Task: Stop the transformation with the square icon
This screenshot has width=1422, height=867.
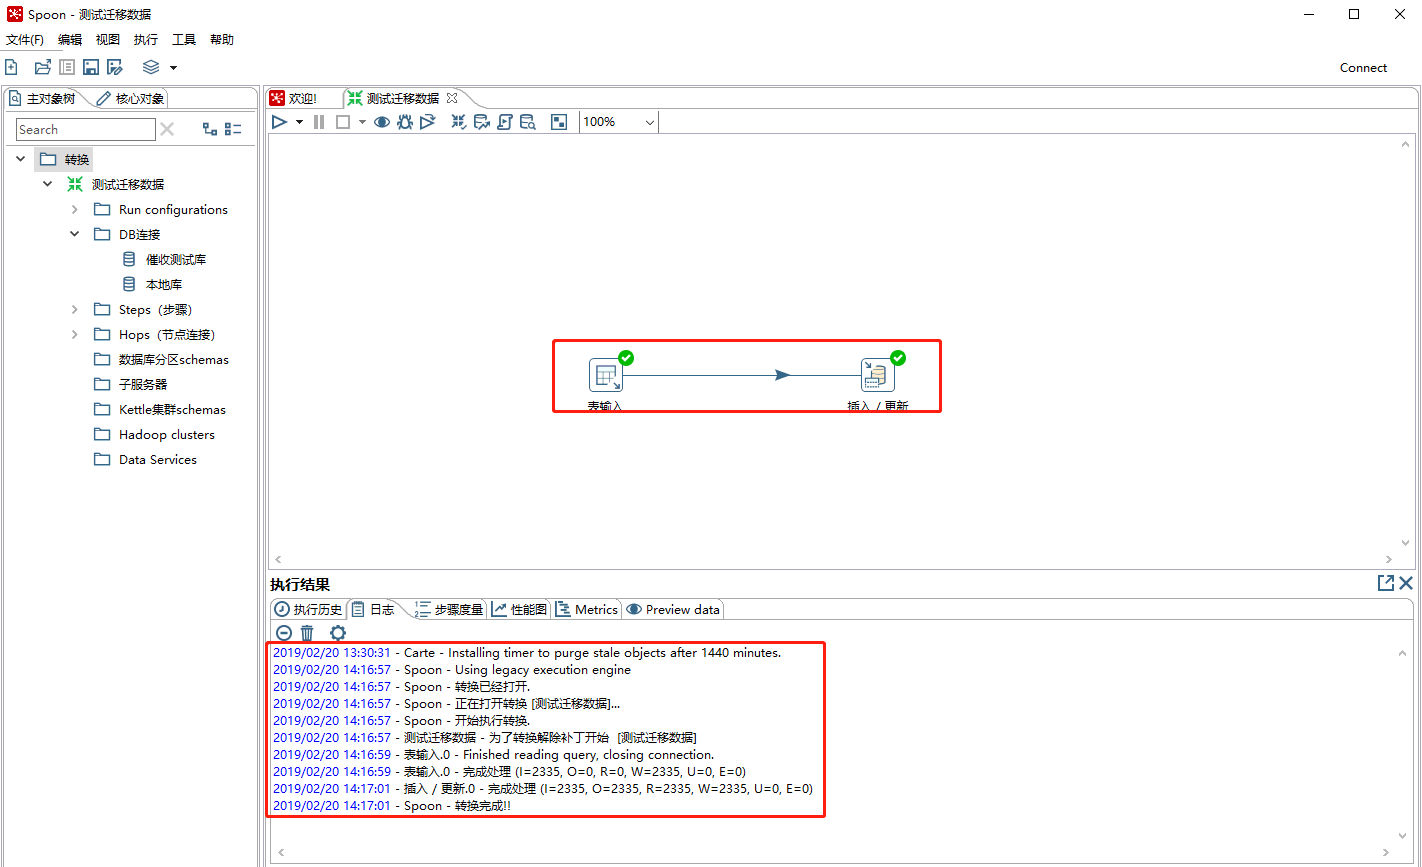Action: click(x=343, y=122)
